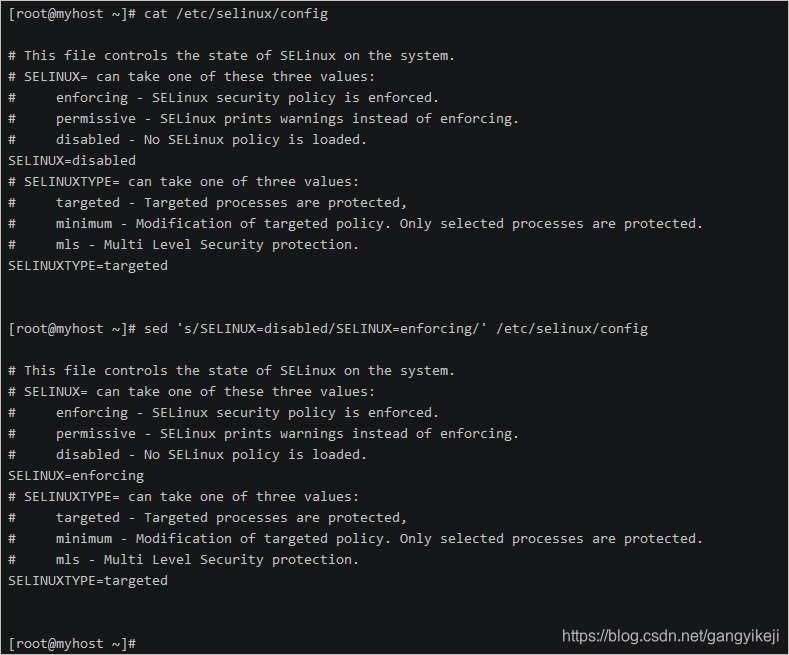Click the SELINUX=enforcing output line
The width and height of the screenshot is (789, 655).
pos(76,475)
